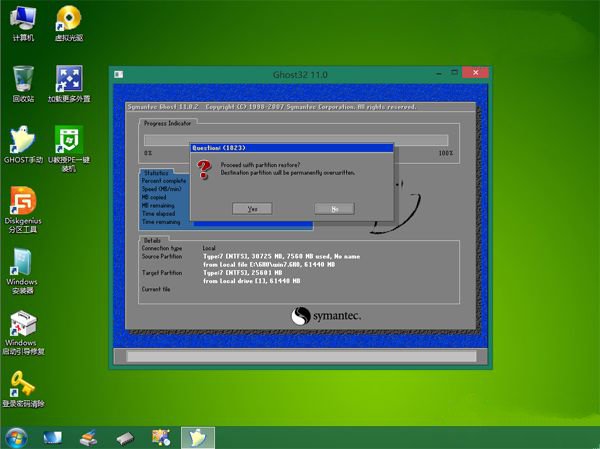Click the Speed (MB/min) label
Image resolution: width=600 pixels, height=449 pixels.
pyautogui.click(x=161, y=189)
